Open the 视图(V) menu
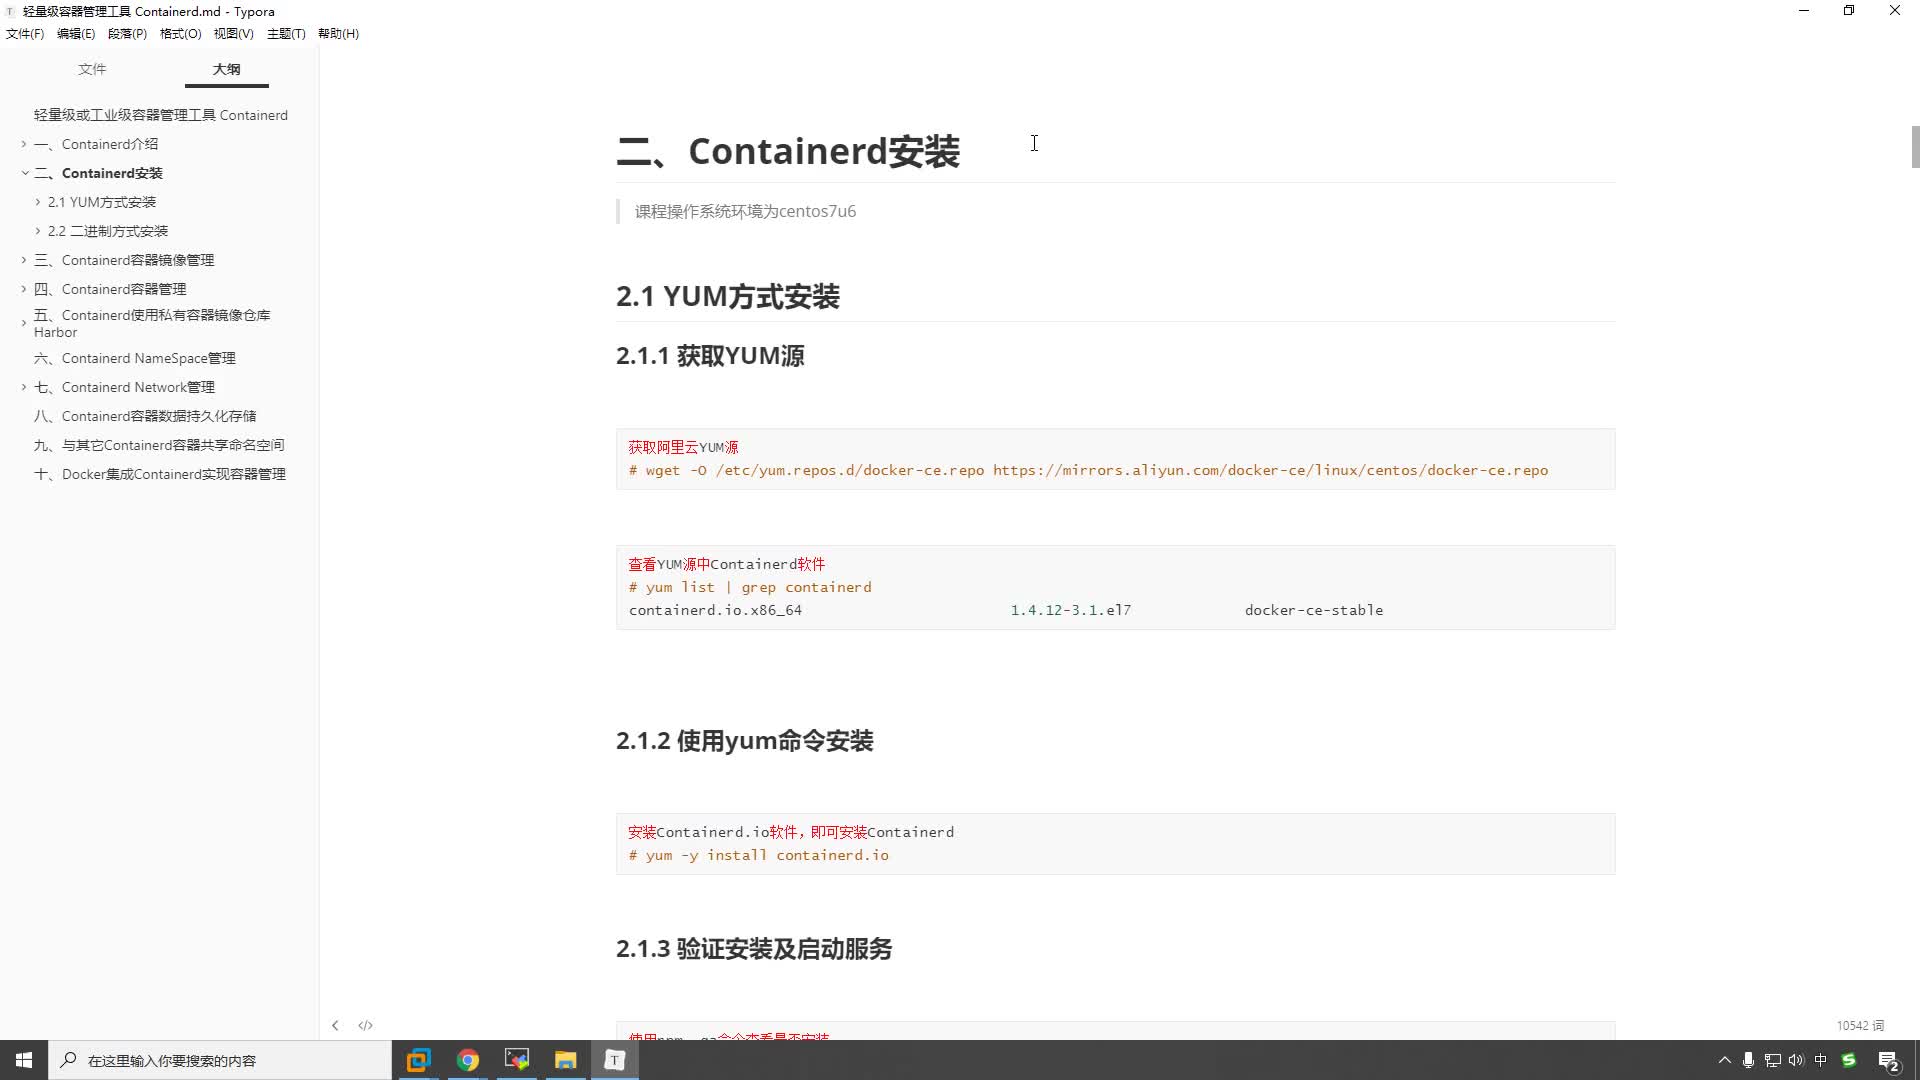Image resolution: width=1920 pixels, height=1080 pixels. 233,33
